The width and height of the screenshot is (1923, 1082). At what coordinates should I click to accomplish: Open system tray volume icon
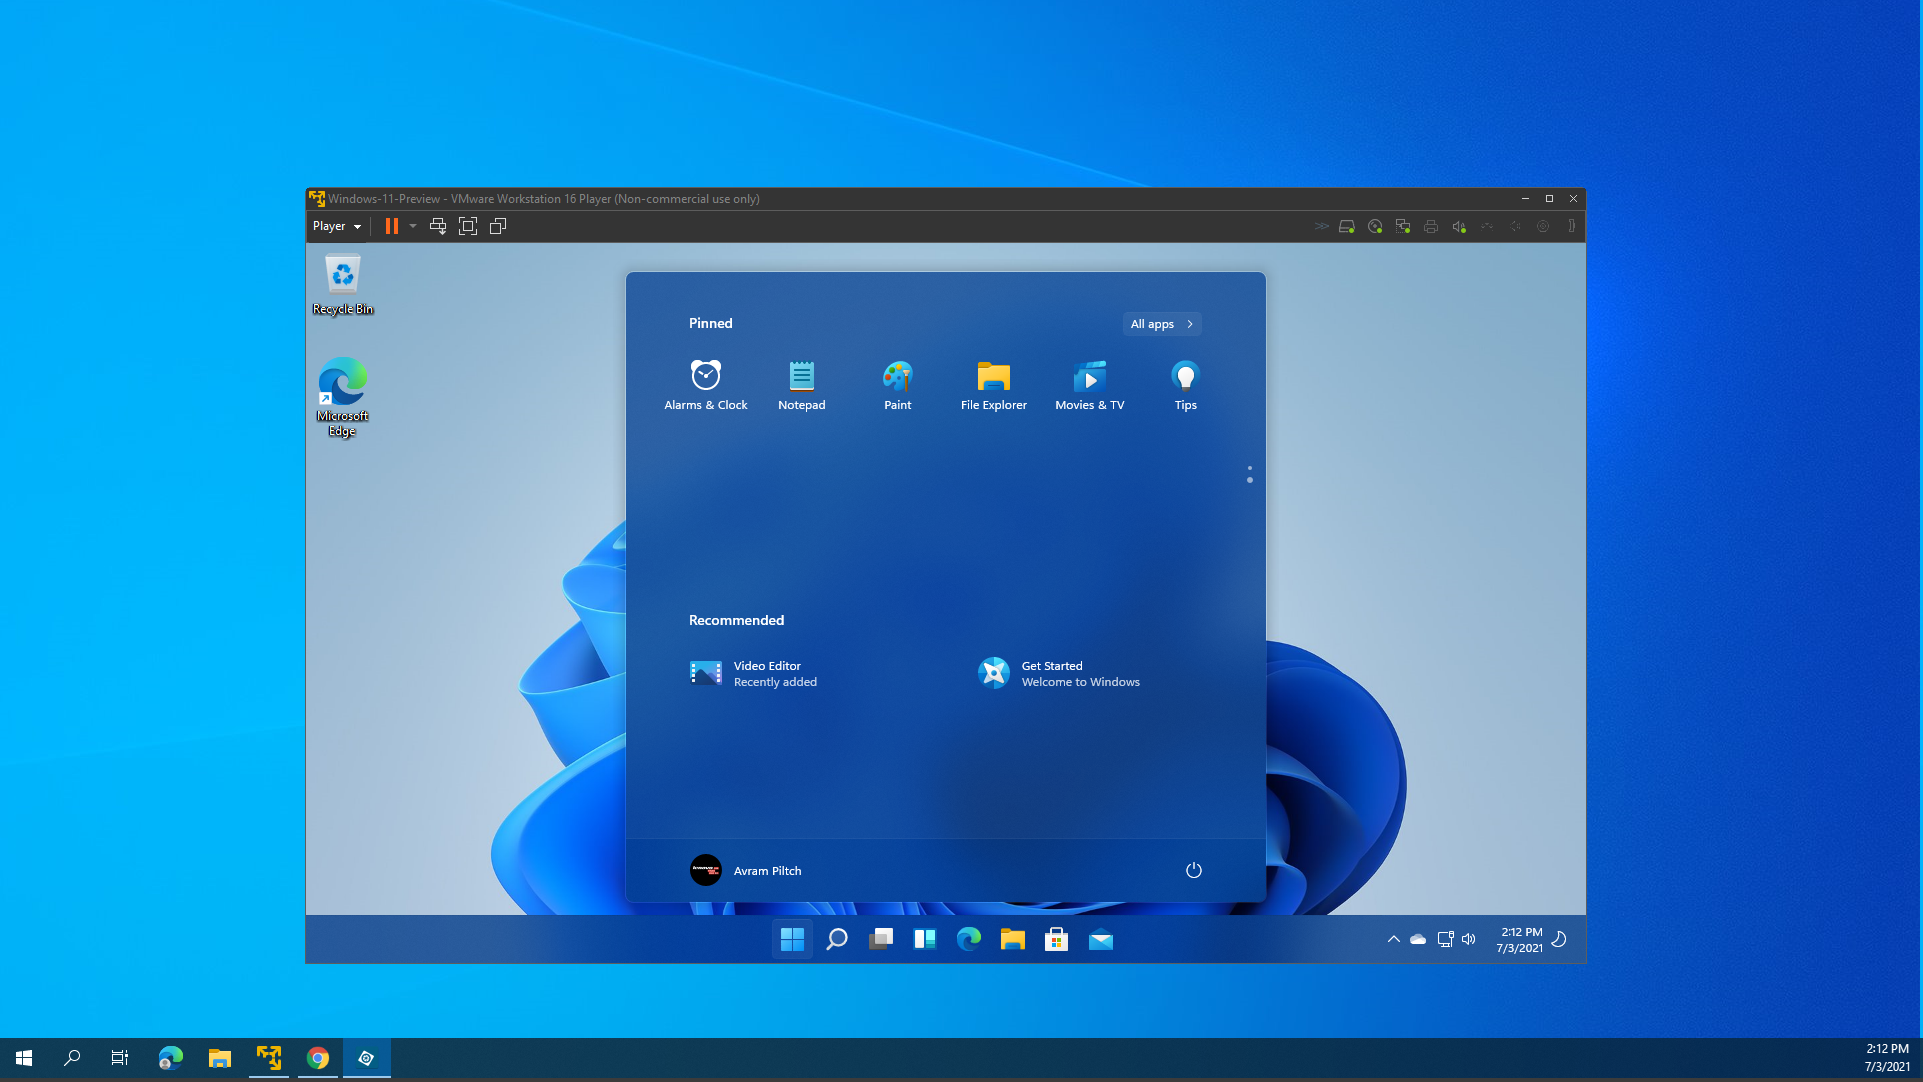[1467, 939]
